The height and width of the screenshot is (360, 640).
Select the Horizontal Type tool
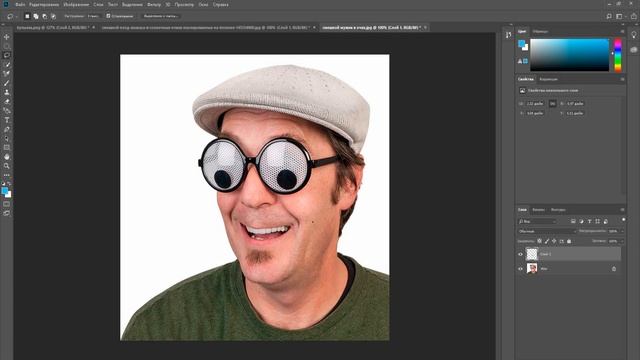tap(7, 120)
